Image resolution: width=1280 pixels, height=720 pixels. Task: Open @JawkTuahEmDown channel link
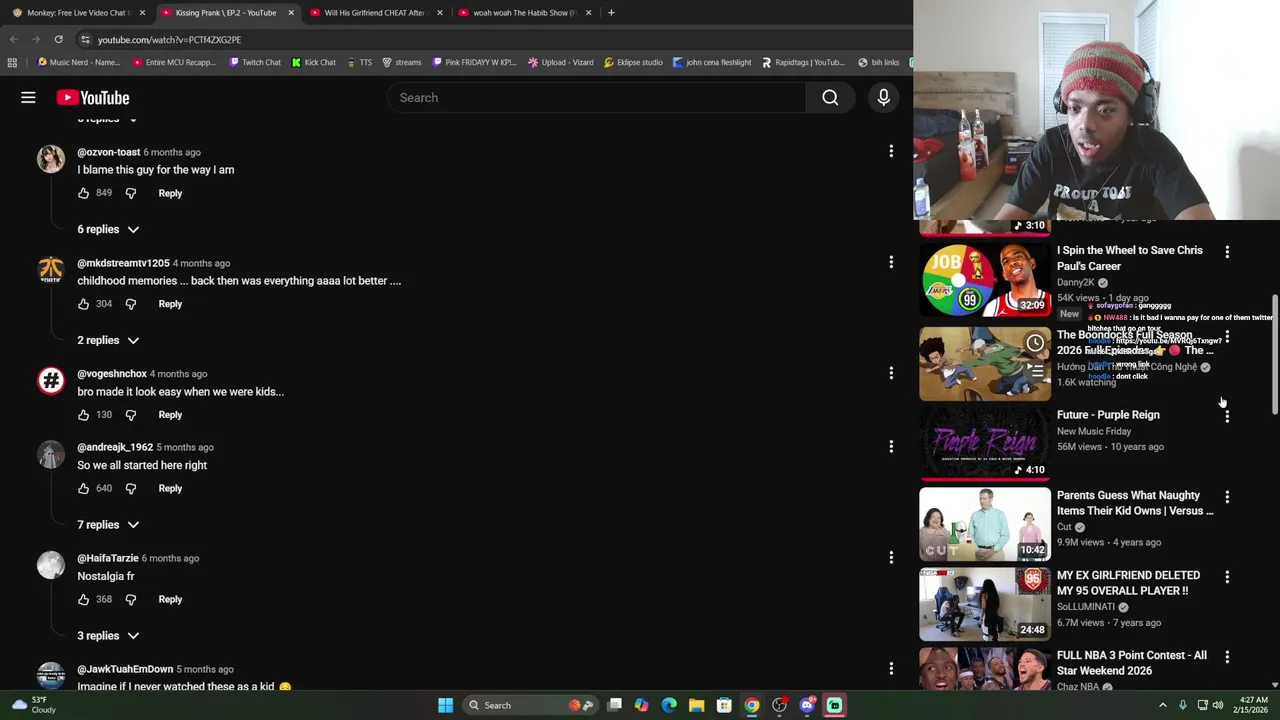click(125, 669)
